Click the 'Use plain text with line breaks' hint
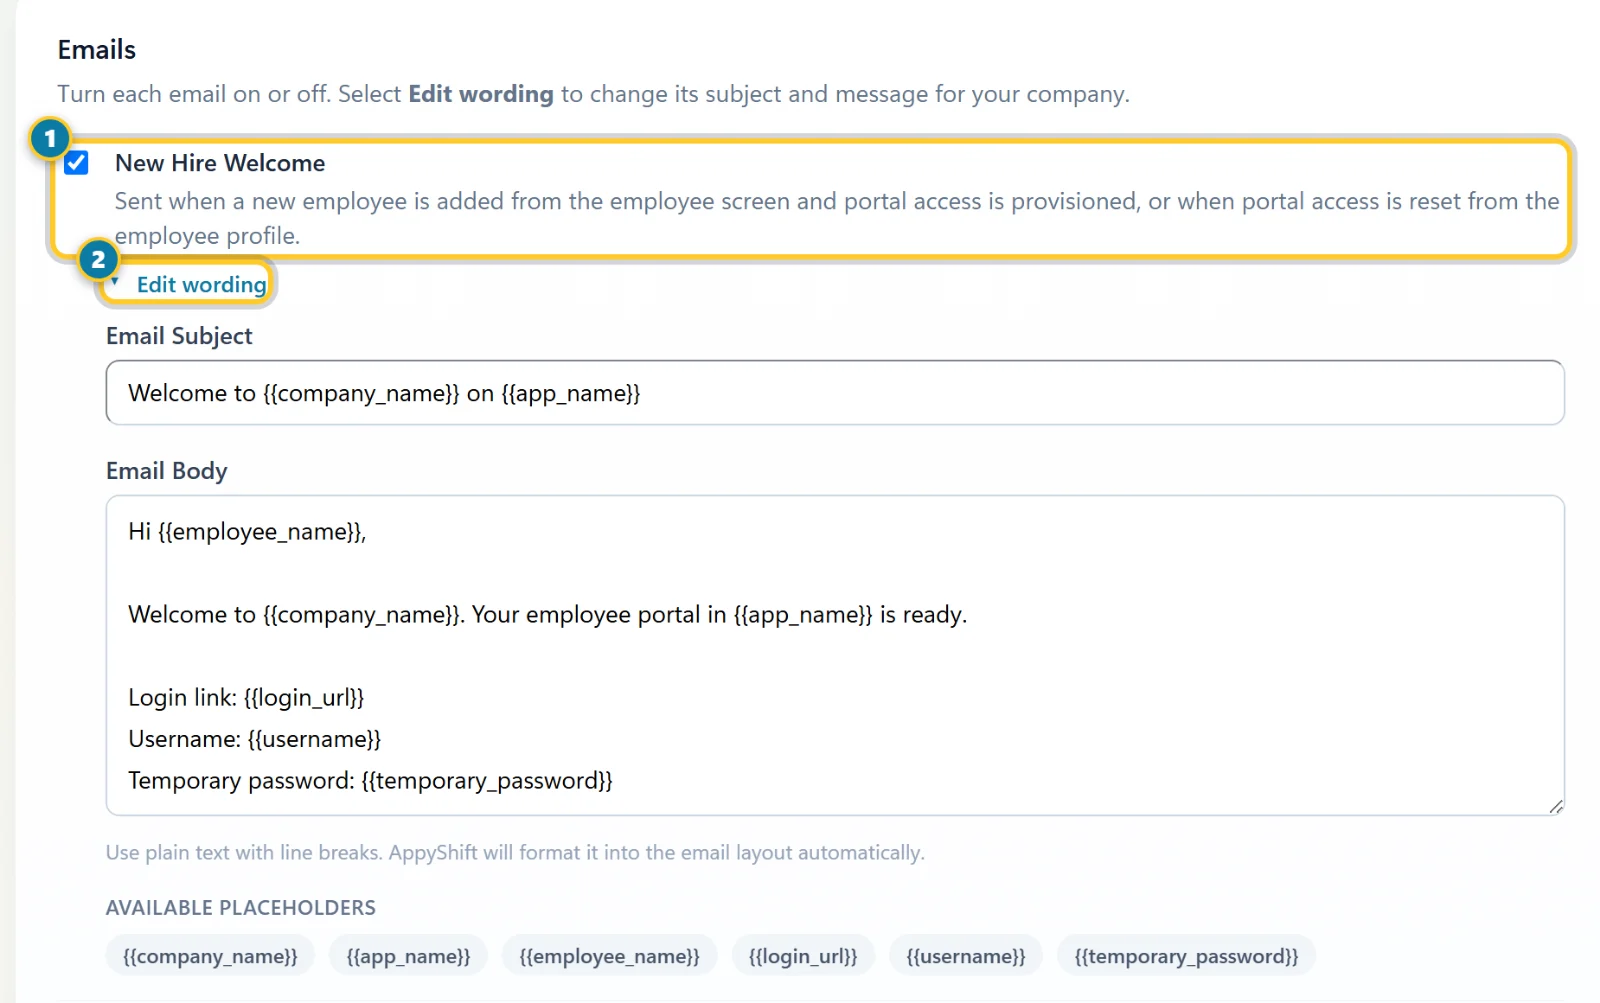The width and height of the screenshot is (1600, 1003). (x=515, y=853)
